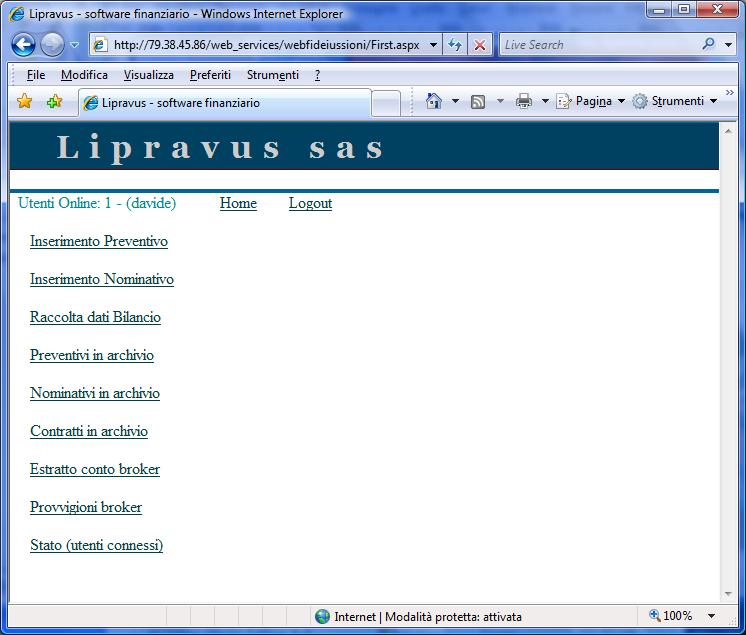Screen dimensions: 746x635
Task: Maximize the Internet Explorer window
Action: 684,10
